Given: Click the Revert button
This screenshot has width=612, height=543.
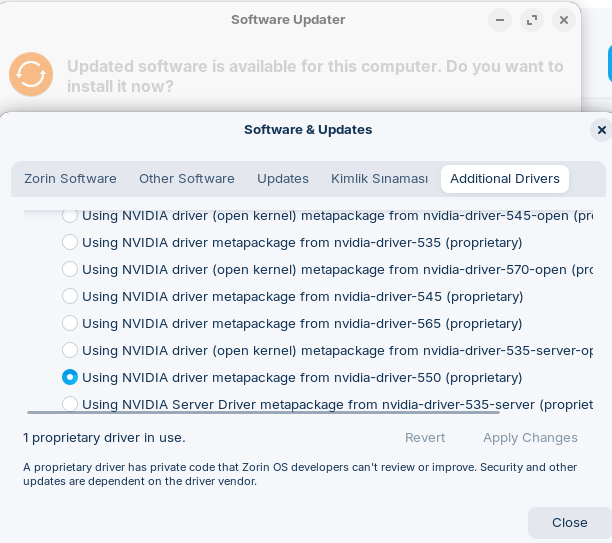Looking at the screenshot, I should (x=425, y=438).
